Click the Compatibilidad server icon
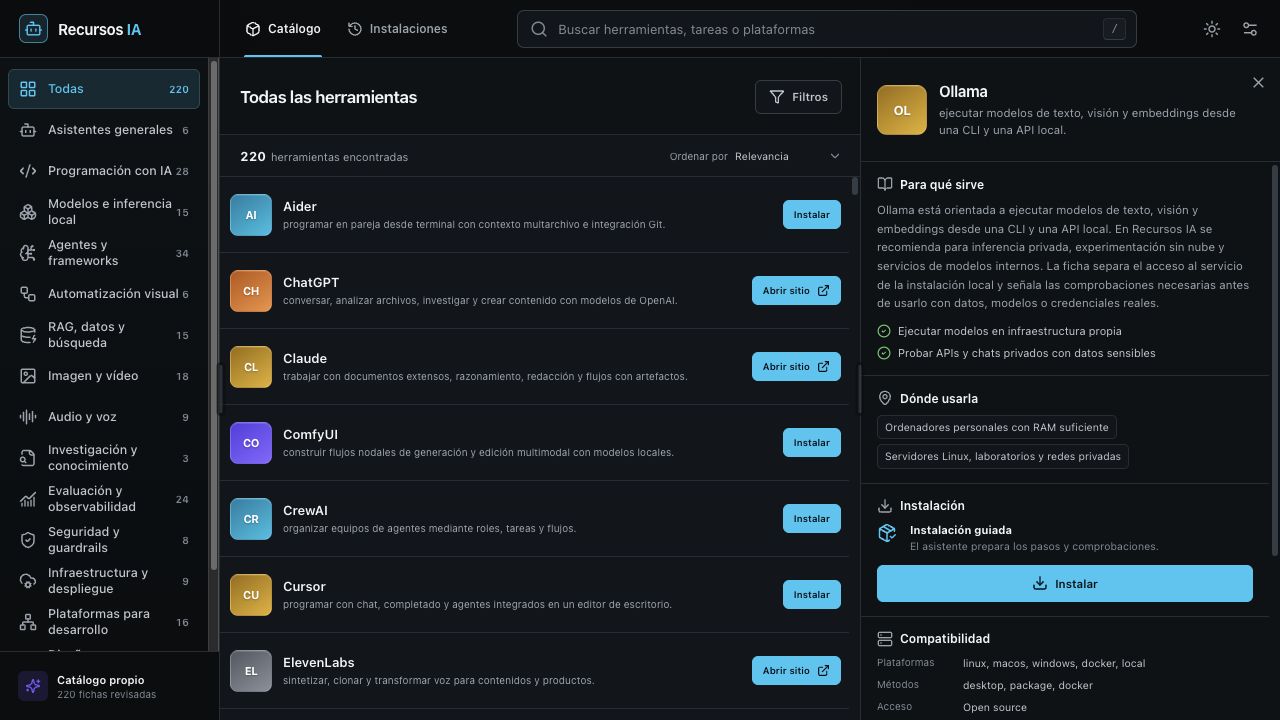The width and height of the screenshot is (1280, 720). [x=885, y=639]
